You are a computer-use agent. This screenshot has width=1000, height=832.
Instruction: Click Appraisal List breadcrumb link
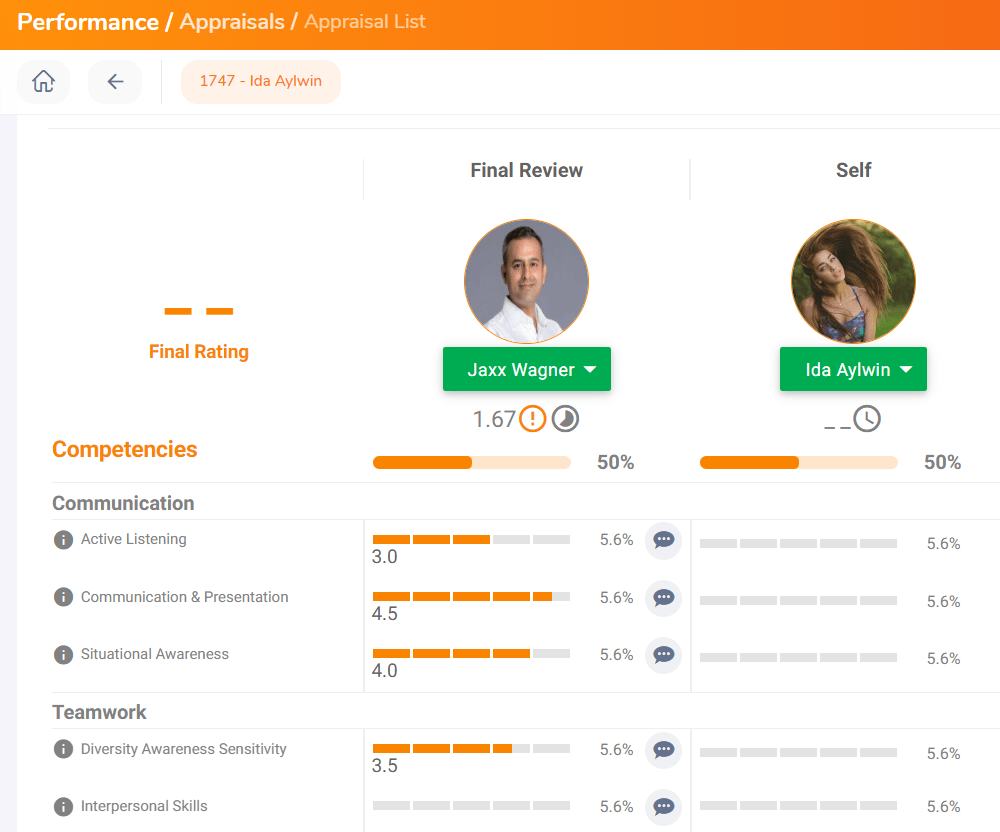pos(365,22)
